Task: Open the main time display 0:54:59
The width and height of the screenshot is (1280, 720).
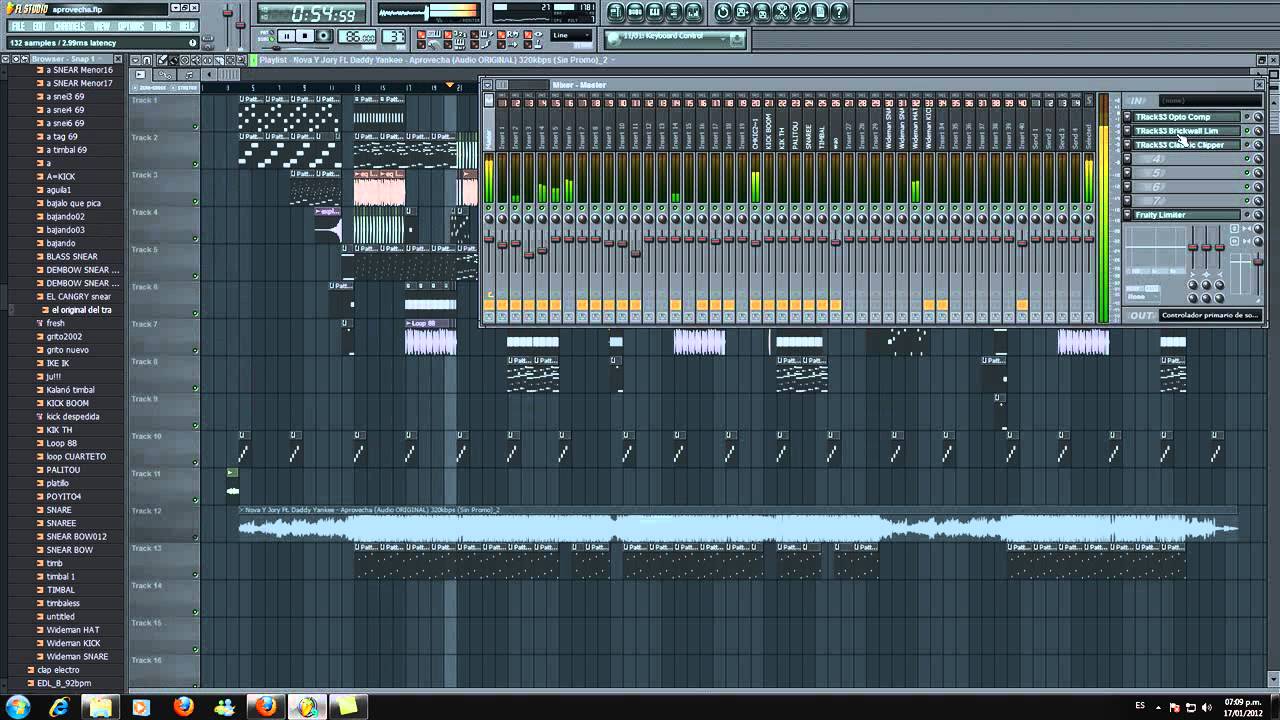Action: (311, 15)
